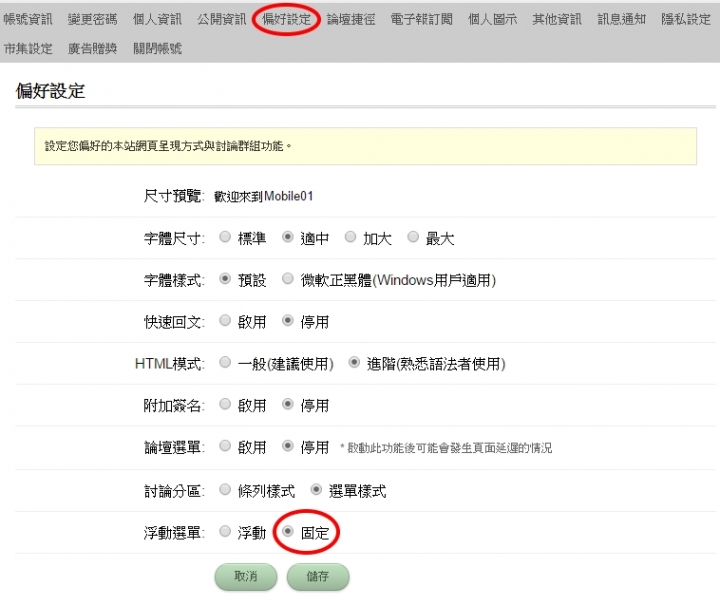
Task: Choose 浮動 floating menu radio
Action: click(x=225, y=532)
